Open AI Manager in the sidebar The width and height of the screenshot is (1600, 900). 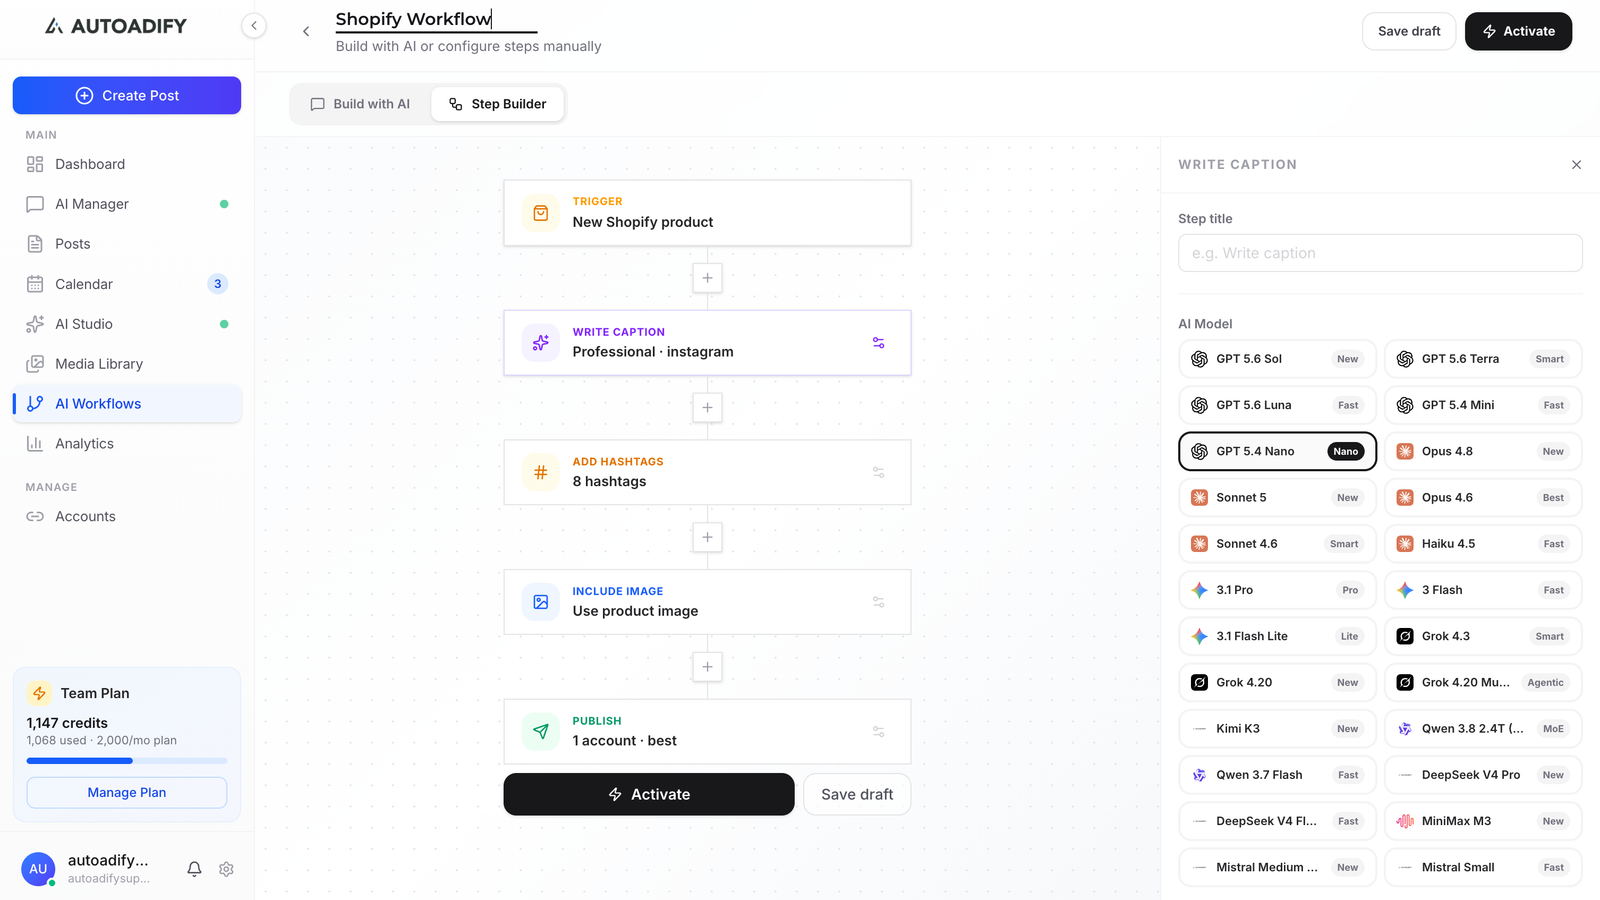127,204
